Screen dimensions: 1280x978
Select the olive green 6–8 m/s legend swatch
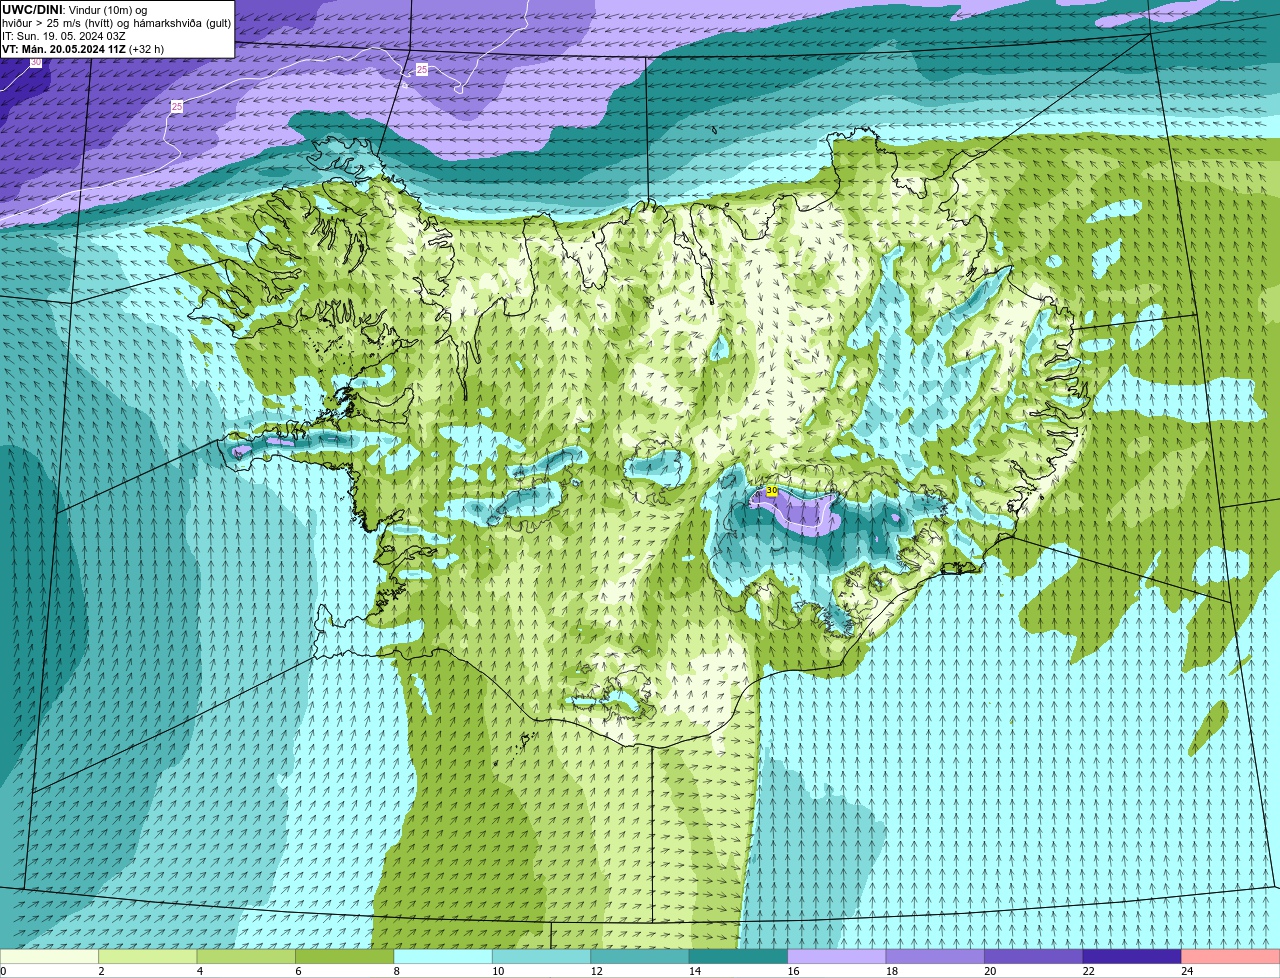[x=345, y=957]
